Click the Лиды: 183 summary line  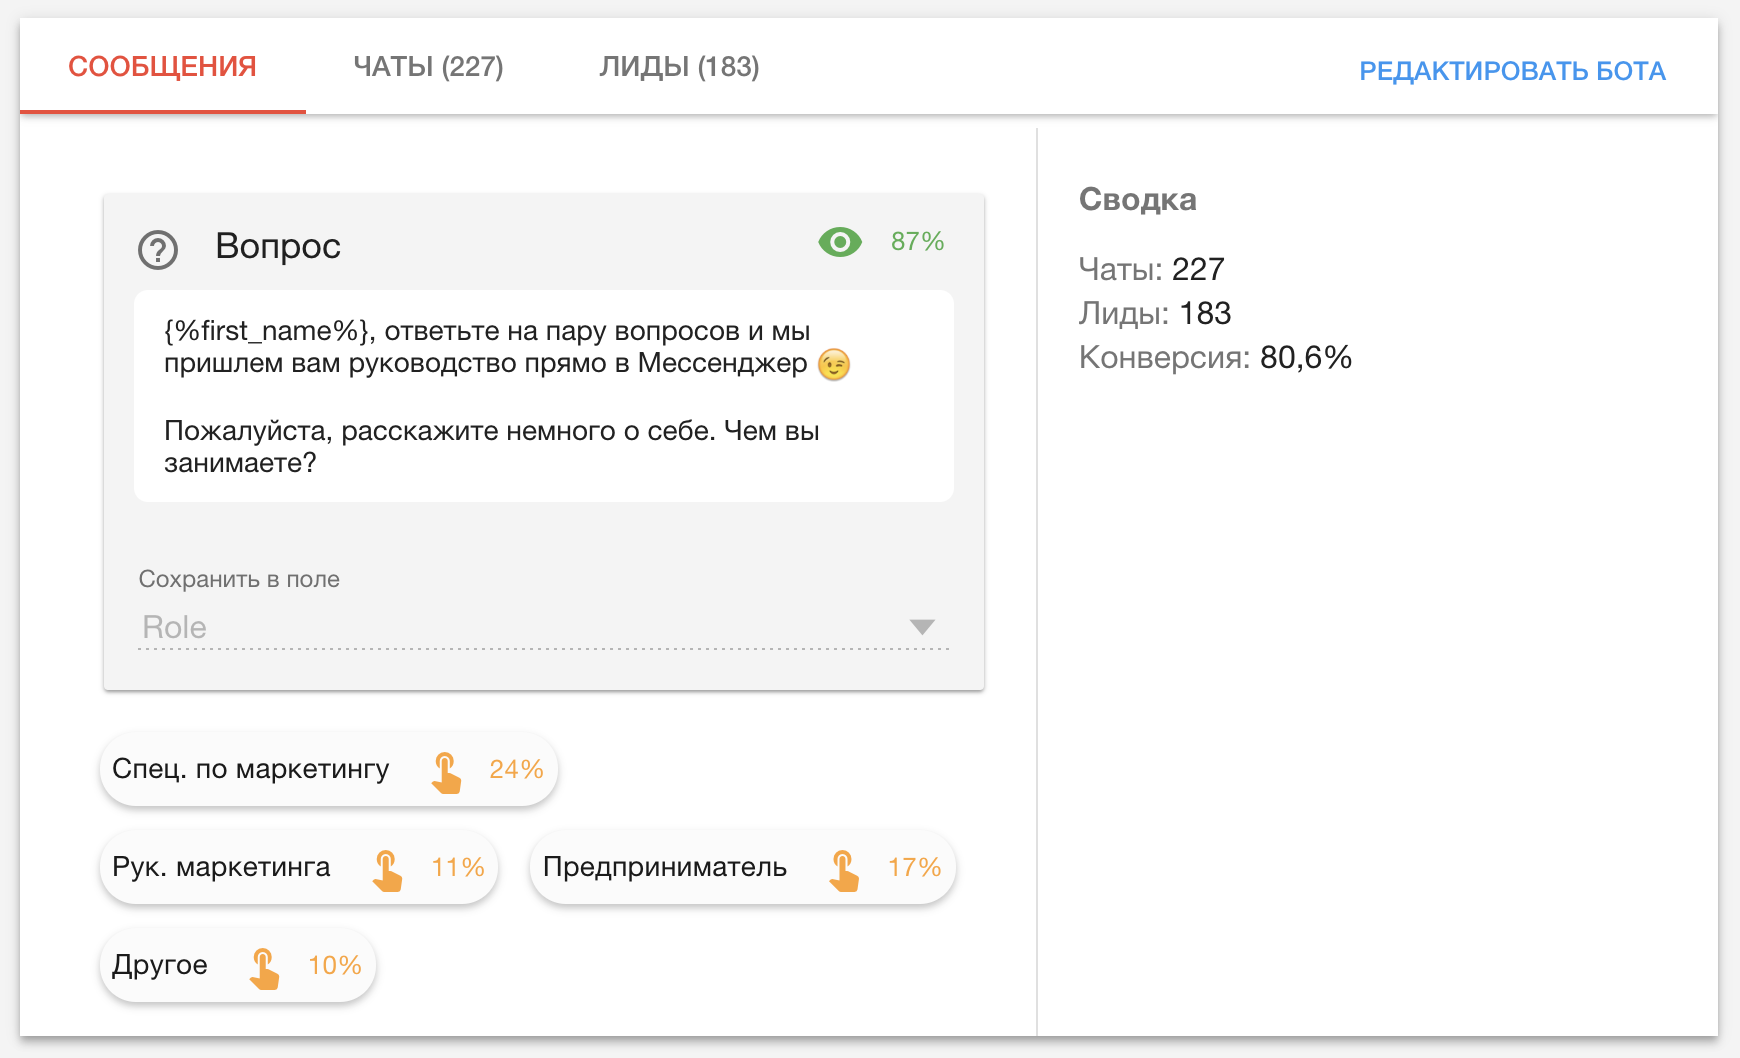[x=1155, y=313]
